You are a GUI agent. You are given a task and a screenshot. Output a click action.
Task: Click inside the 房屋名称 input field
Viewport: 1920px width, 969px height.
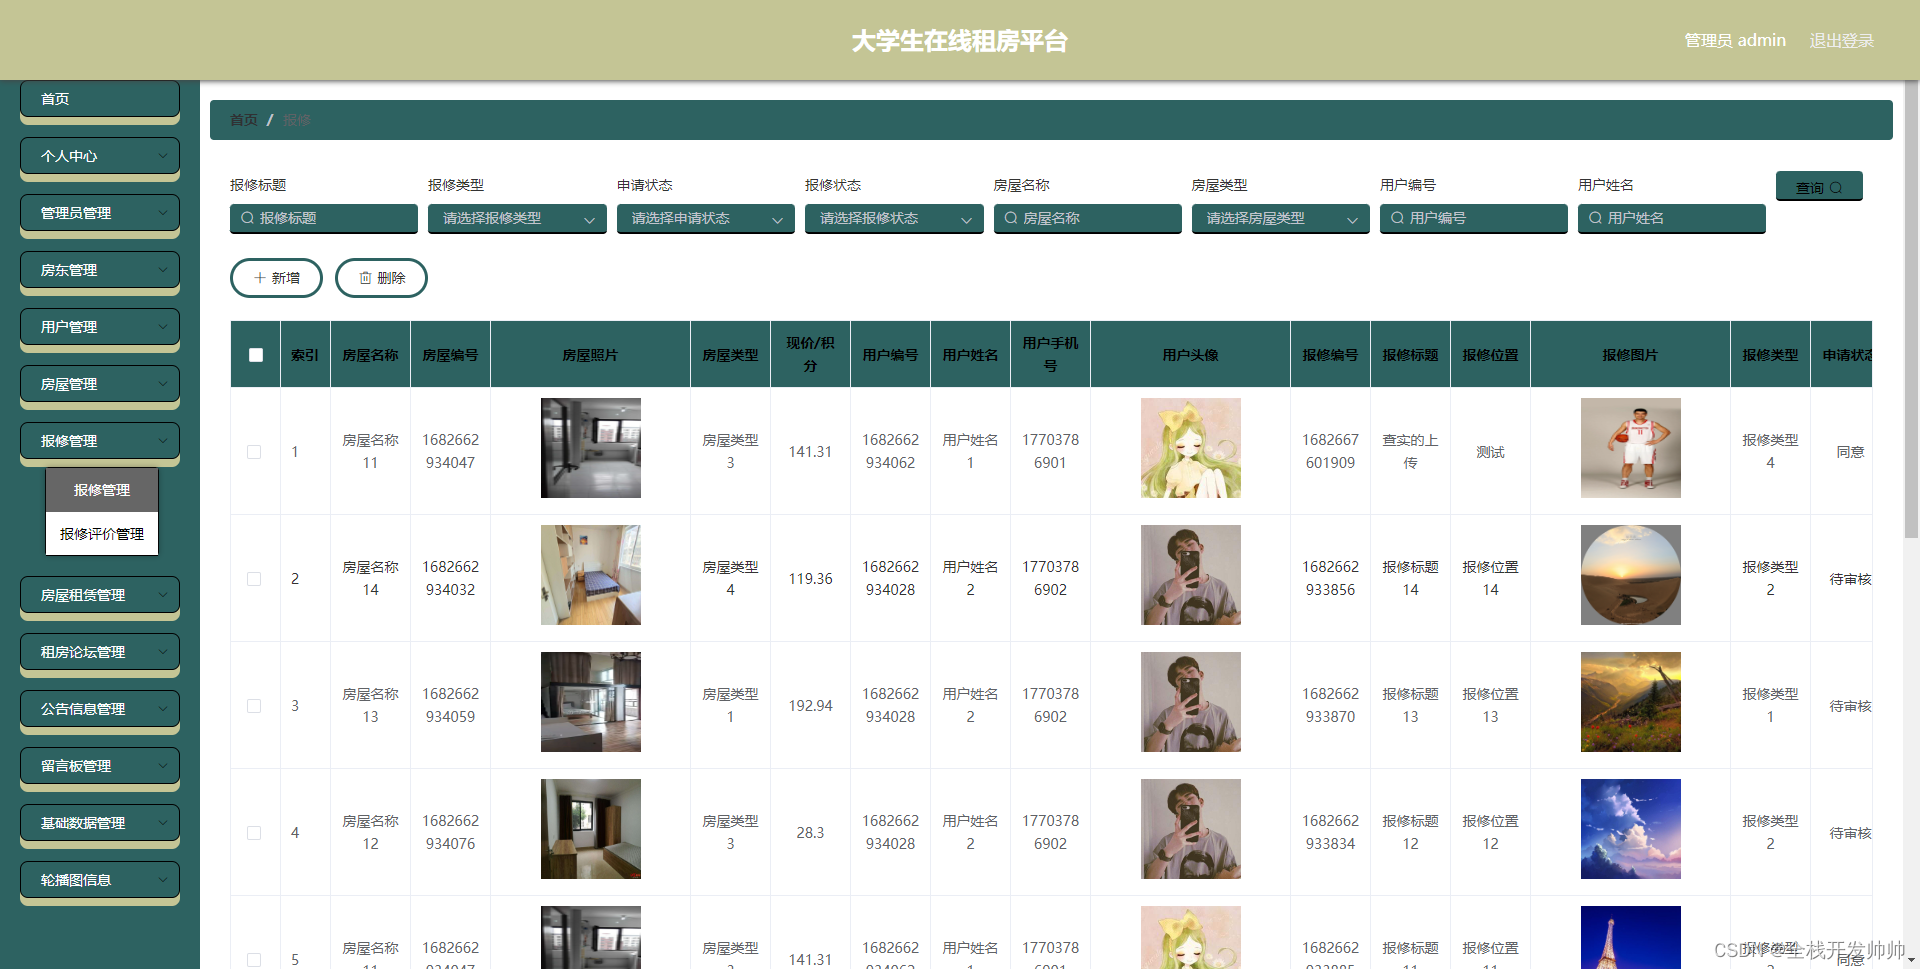1090,218
